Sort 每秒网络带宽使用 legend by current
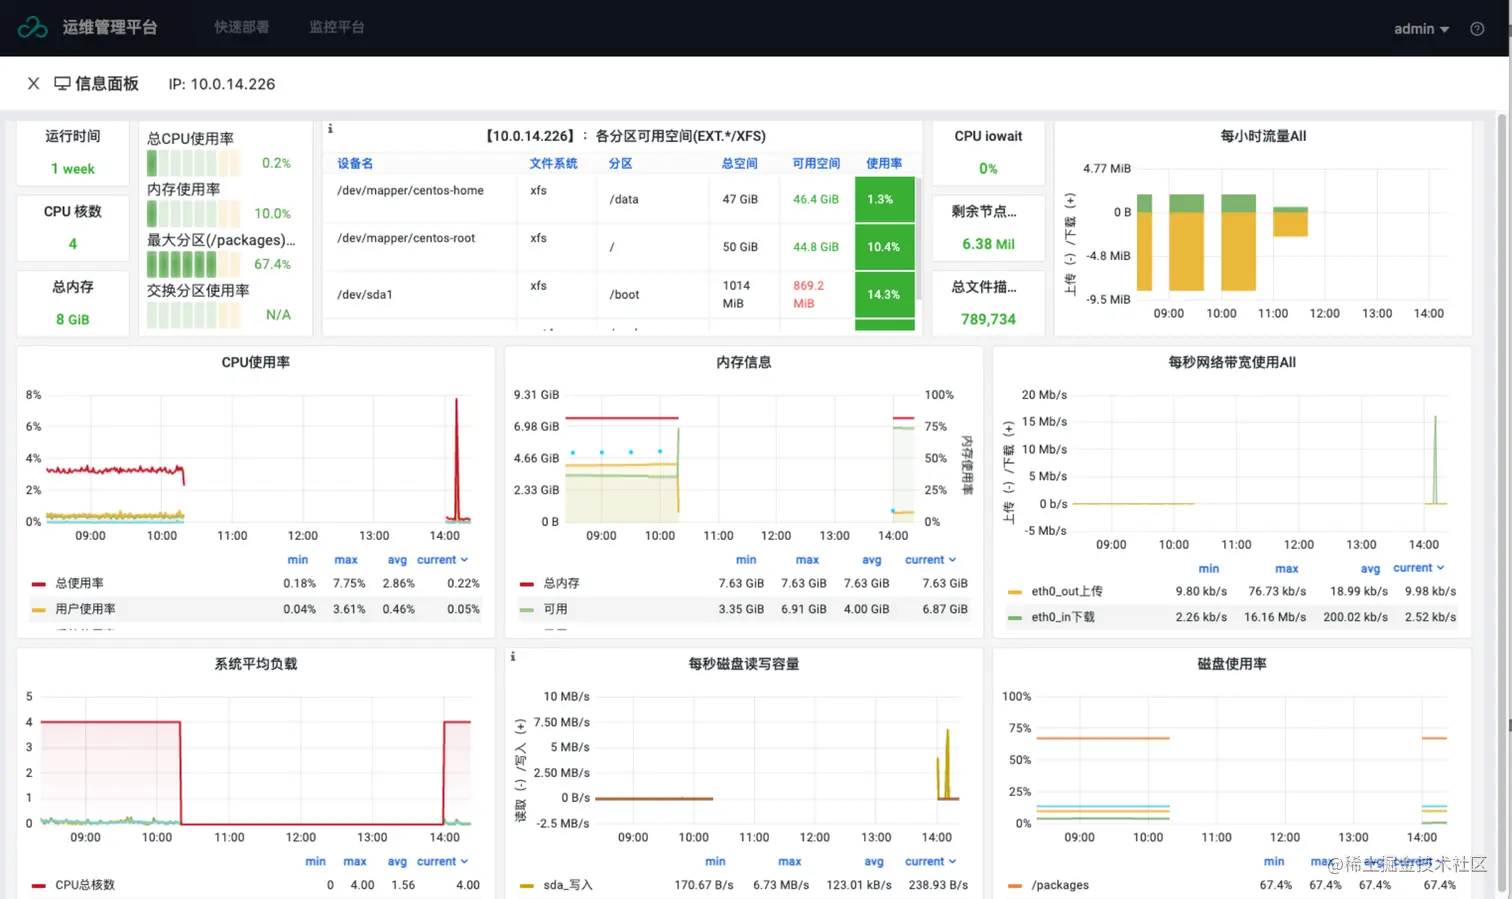 pos(1418,568)
